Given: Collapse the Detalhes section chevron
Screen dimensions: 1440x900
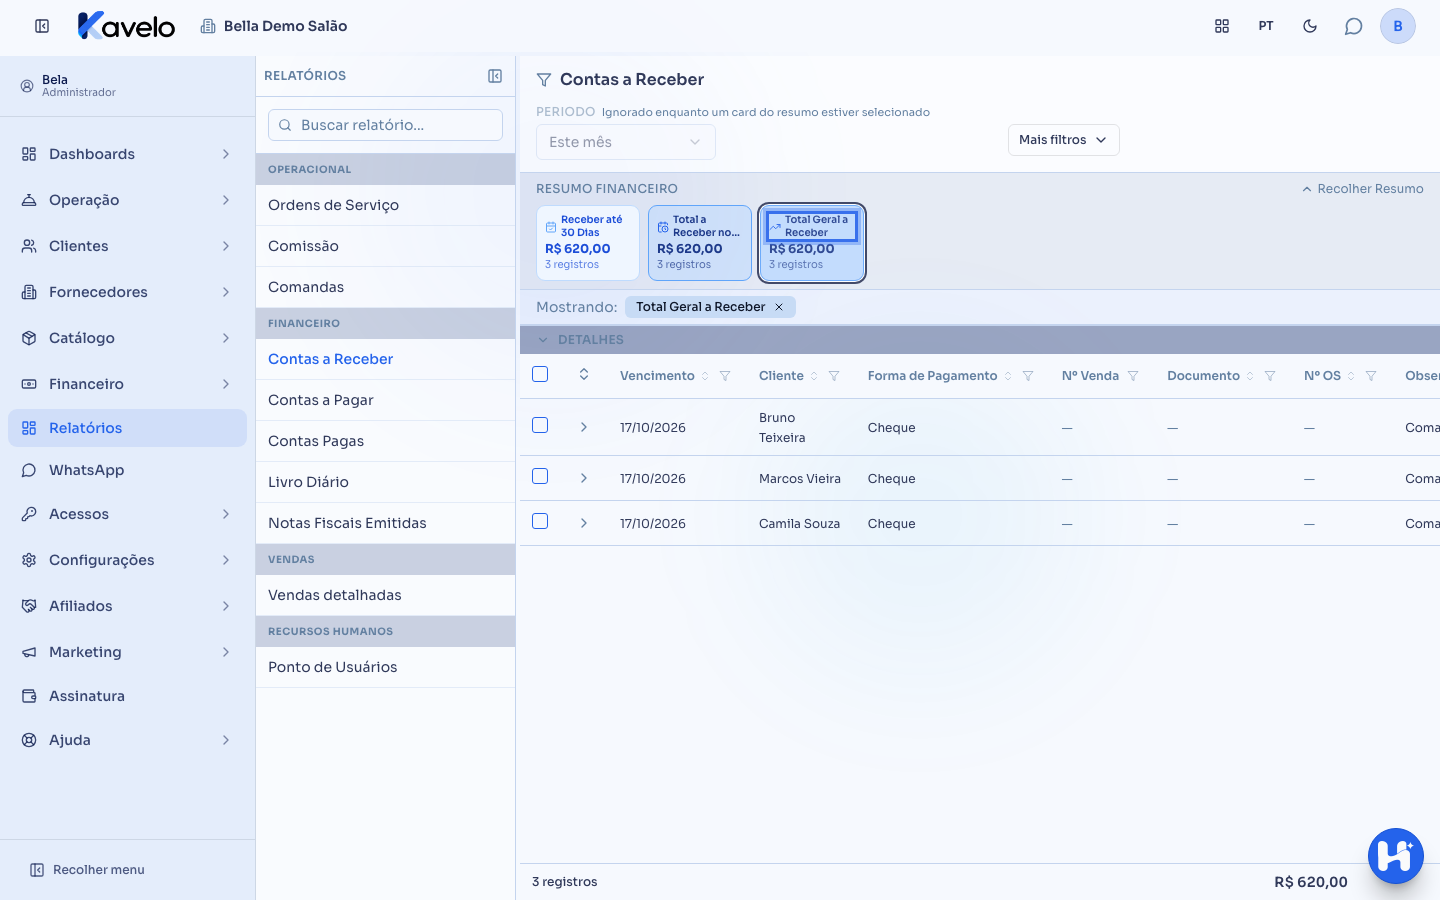Looking at the screenshot, I should point(543,340).
